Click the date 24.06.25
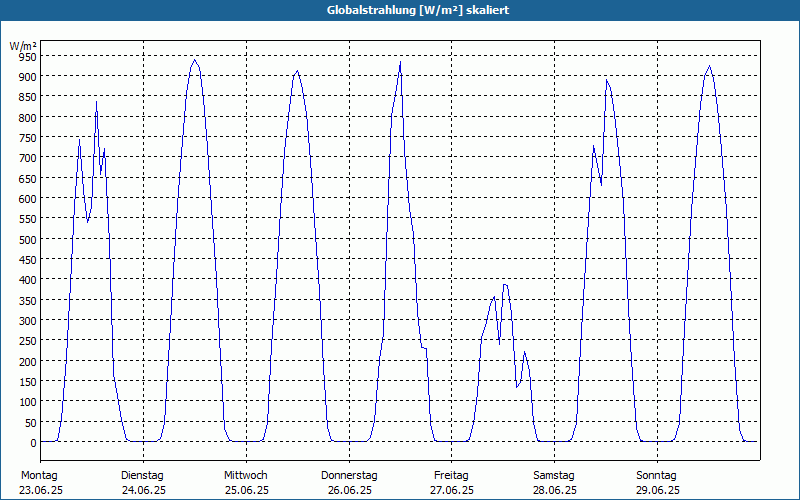The height and width of the screenshot is (500, 800). click(144, 490)
